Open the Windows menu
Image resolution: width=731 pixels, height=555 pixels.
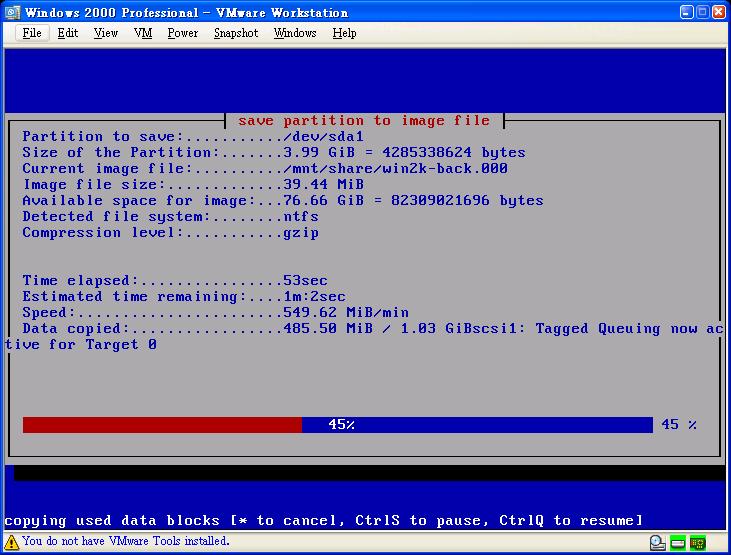pyautogui.click(x=295, y=33)
